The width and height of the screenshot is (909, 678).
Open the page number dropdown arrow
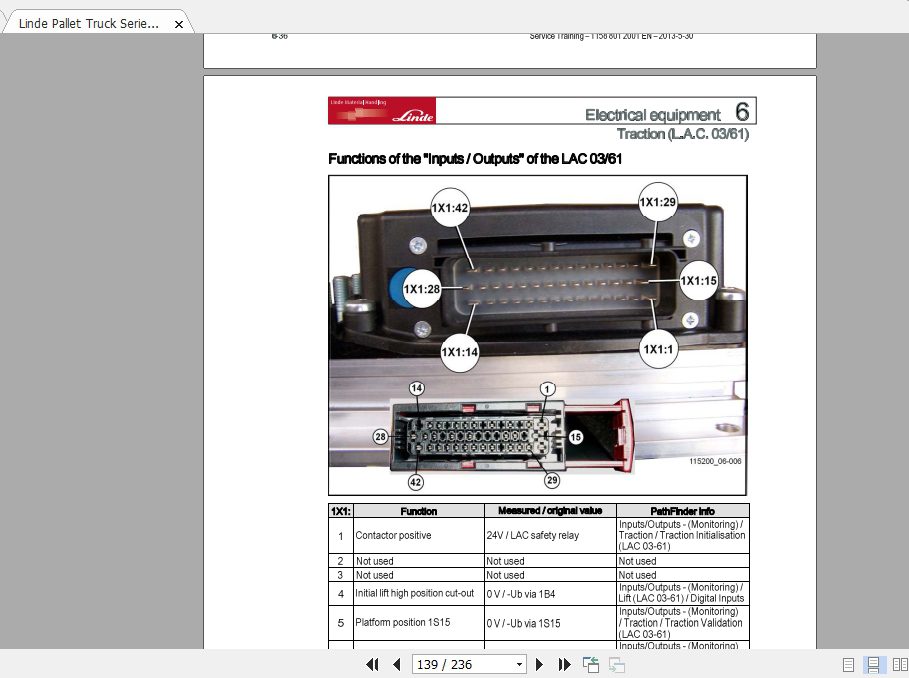tap(519, 665)
